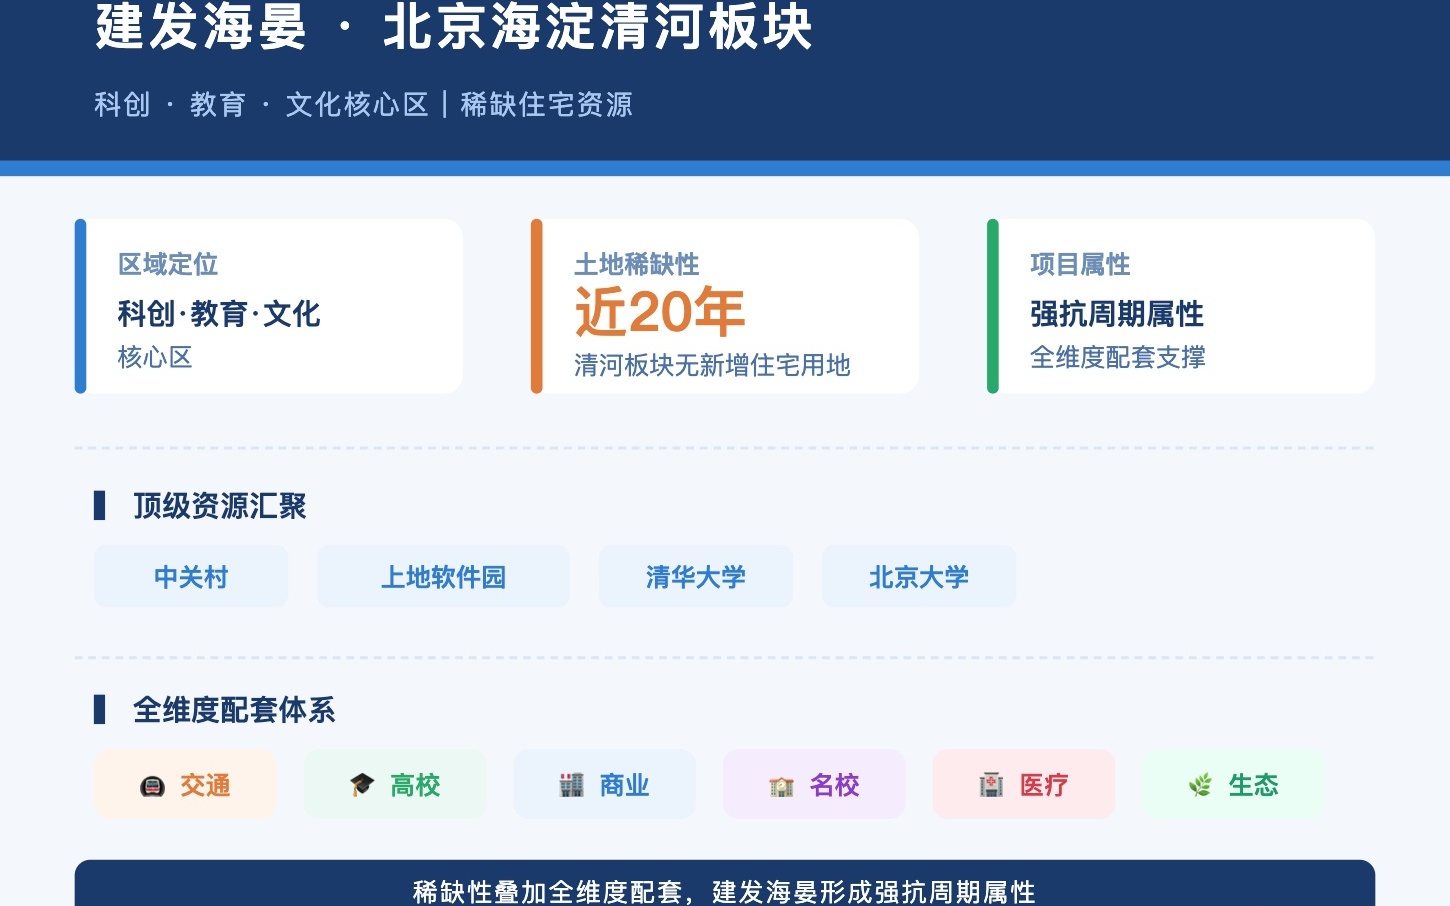Select the 上地软件园 tag
Image resolution: width=1450 pixels, height=906 pixels.
click(x=443, y=577)
